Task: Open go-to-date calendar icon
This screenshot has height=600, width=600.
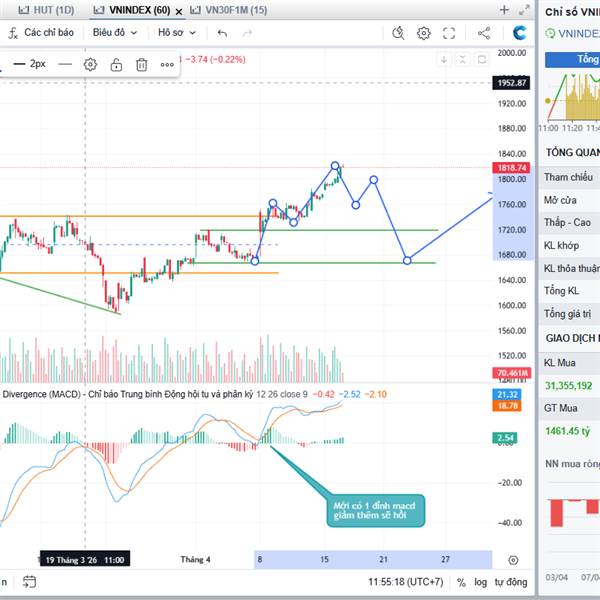Action: point(29,582)
